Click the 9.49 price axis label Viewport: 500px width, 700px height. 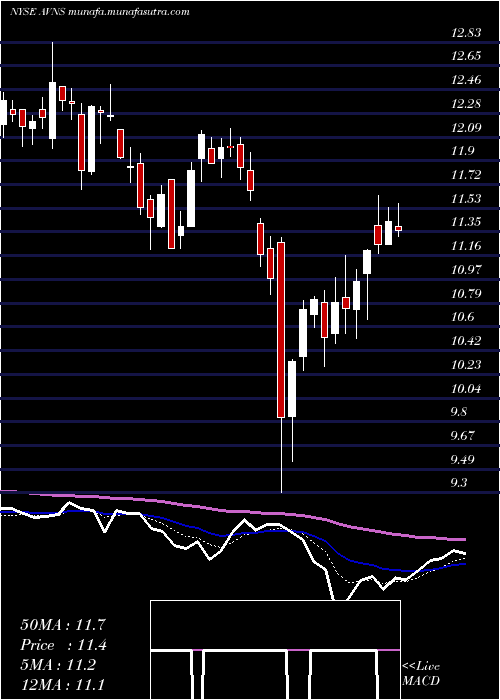(x=463, y=460)
